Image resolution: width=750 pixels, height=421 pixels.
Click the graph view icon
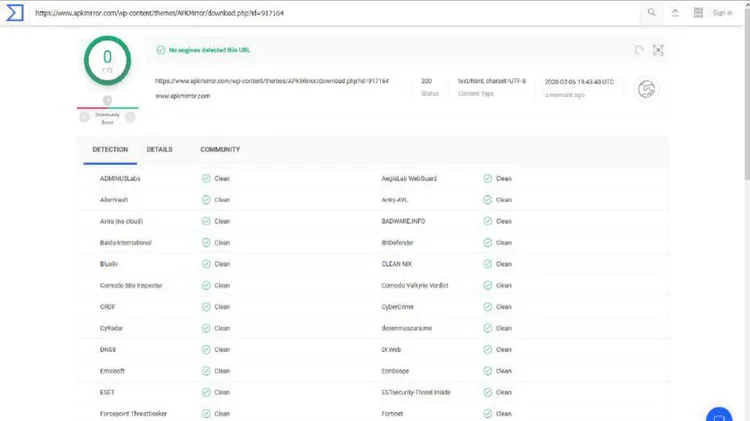click(658, 50)
